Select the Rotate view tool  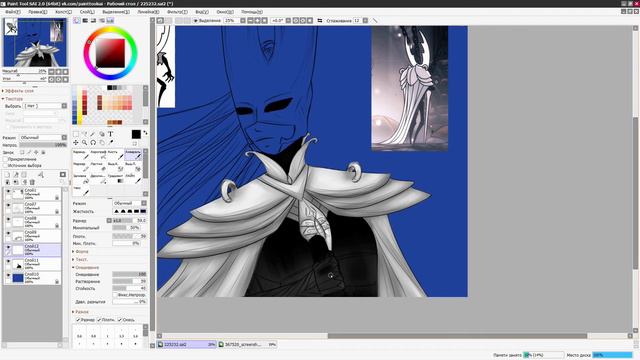93,142
